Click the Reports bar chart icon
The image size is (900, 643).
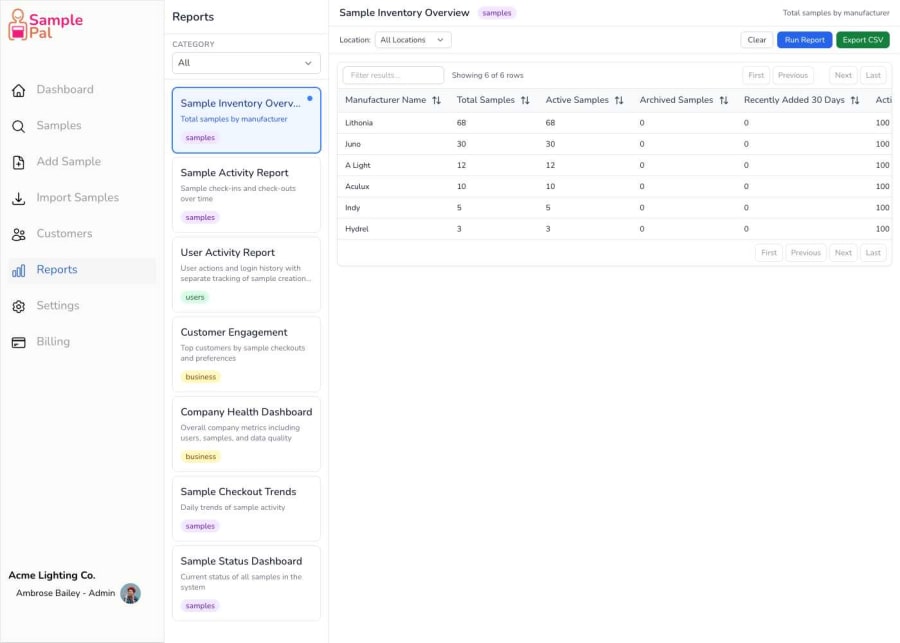pos(17,269)
